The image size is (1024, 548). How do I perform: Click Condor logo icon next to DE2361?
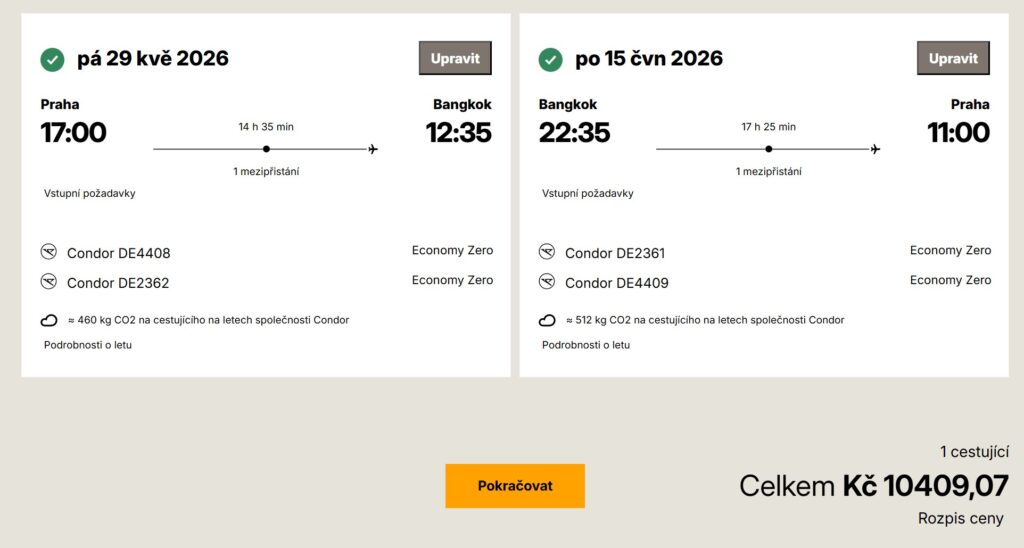click(547, 252)
